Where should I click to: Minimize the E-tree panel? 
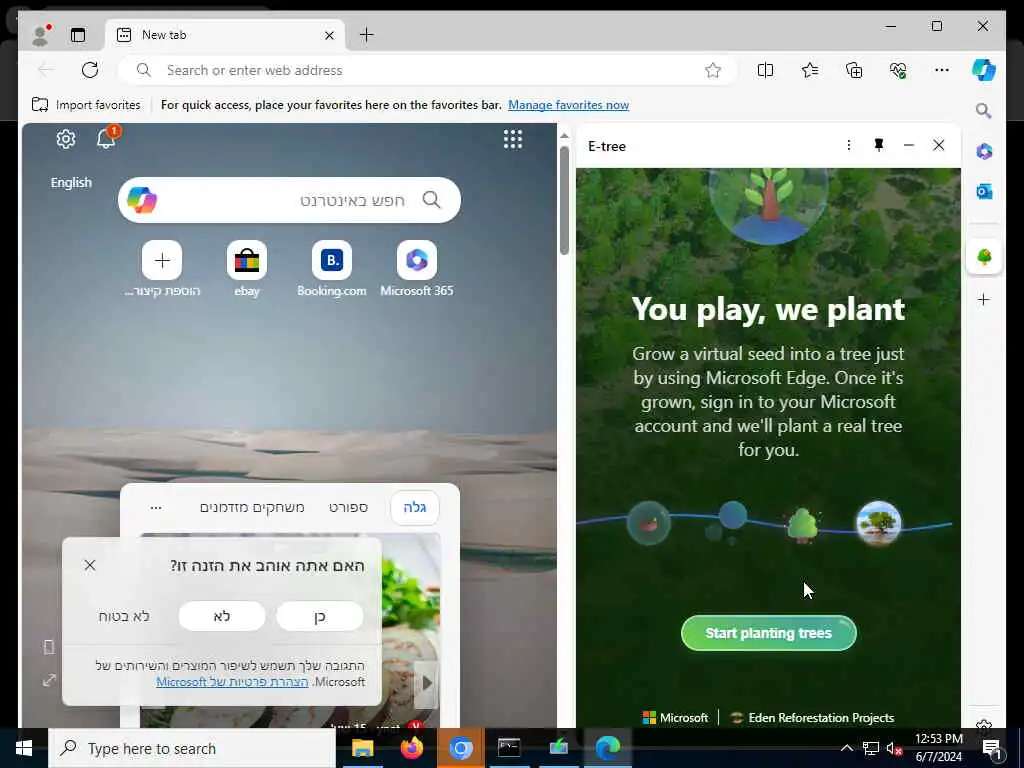(908, 145)
